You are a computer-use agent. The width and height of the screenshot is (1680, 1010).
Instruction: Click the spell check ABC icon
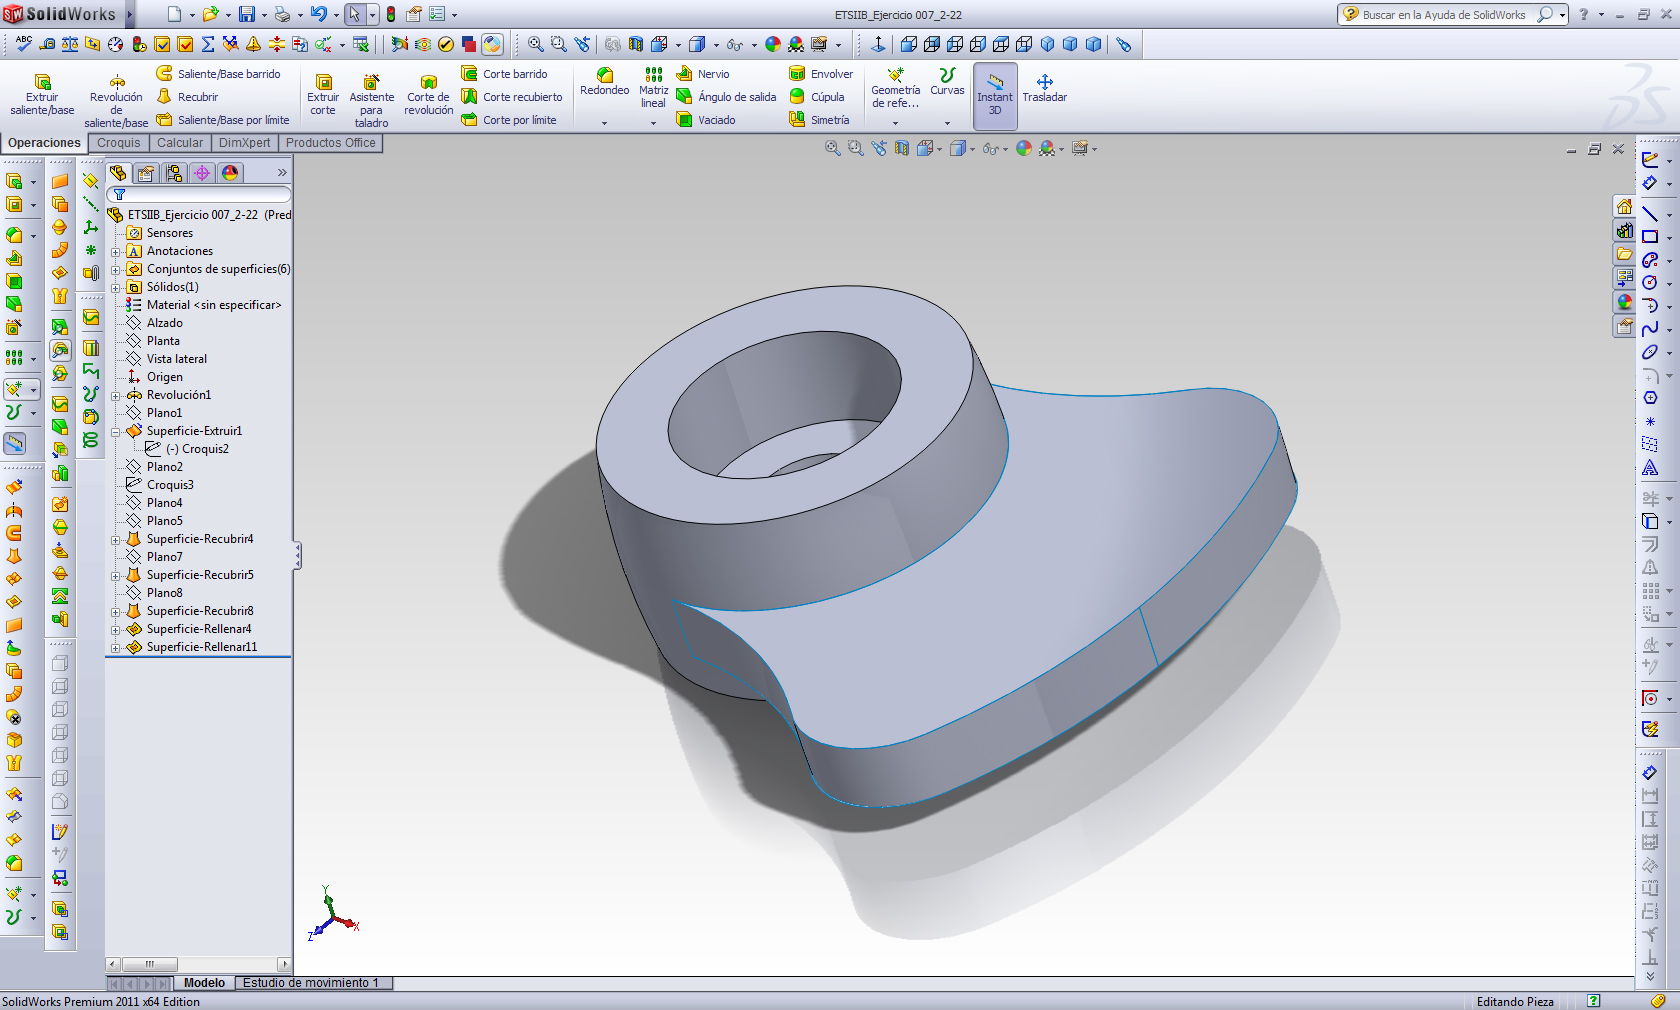(24, 44)
